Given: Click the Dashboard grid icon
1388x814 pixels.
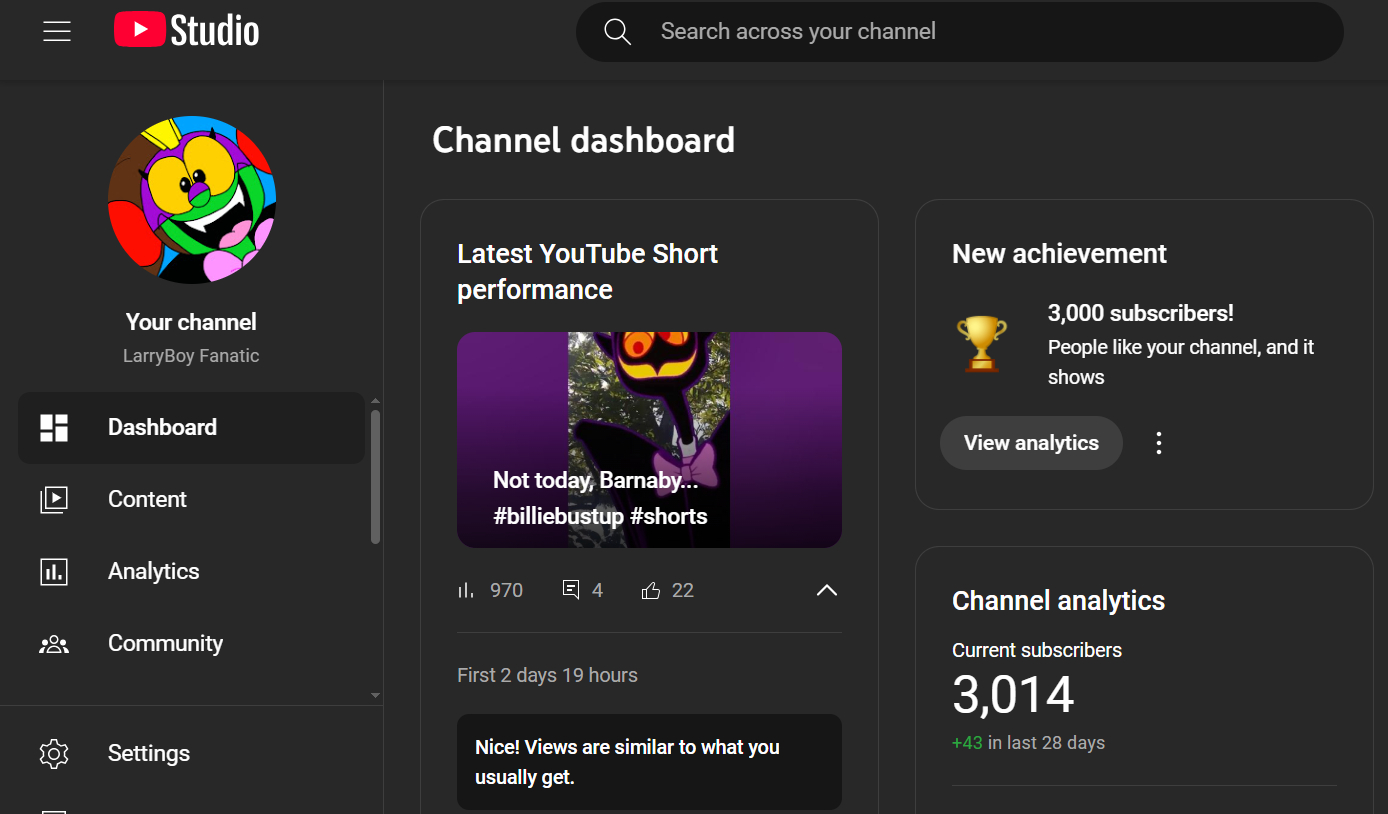Looking at the screenshot, I should tap(54, 428).
